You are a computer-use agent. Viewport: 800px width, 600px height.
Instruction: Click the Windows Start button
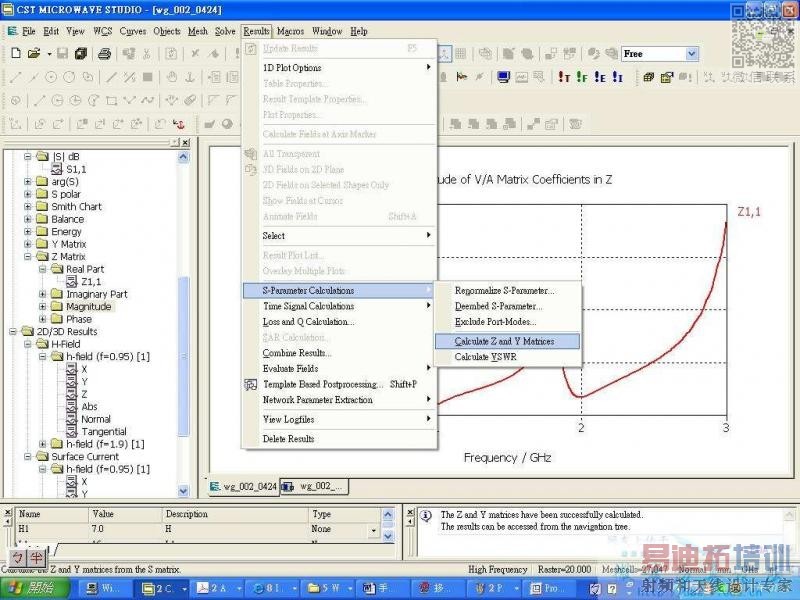pos(35,588)
